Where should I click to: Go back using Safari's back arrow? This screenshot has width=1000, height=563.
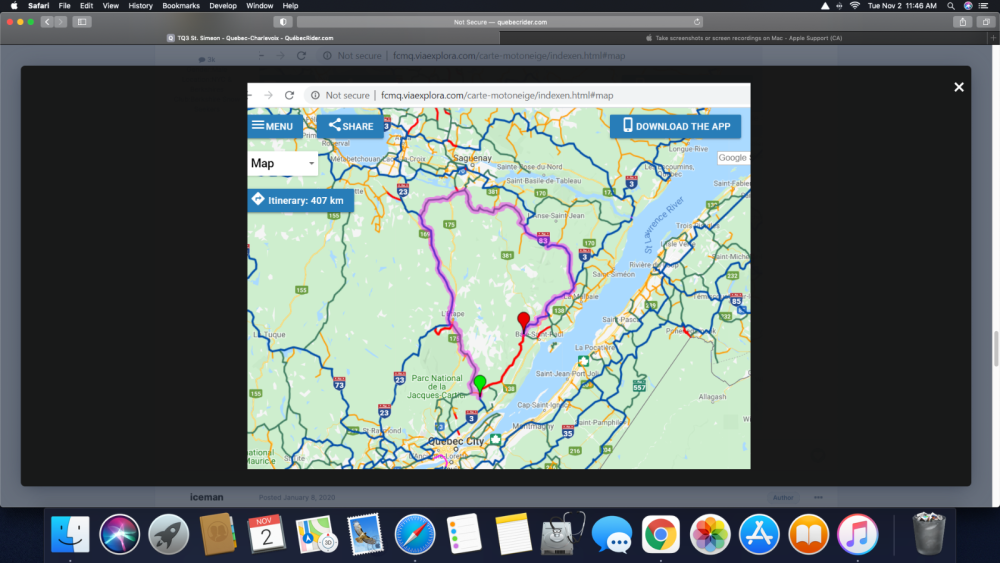[x=47, y=22]
